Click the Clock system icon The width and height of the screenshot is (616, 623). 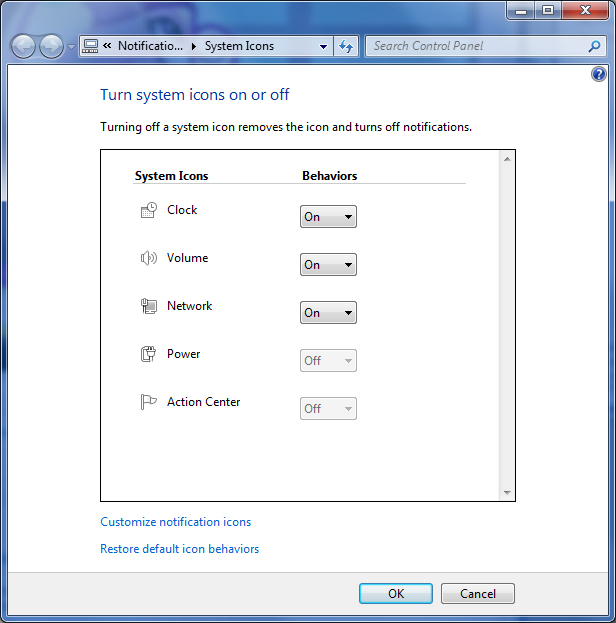[x=149, y=210]
